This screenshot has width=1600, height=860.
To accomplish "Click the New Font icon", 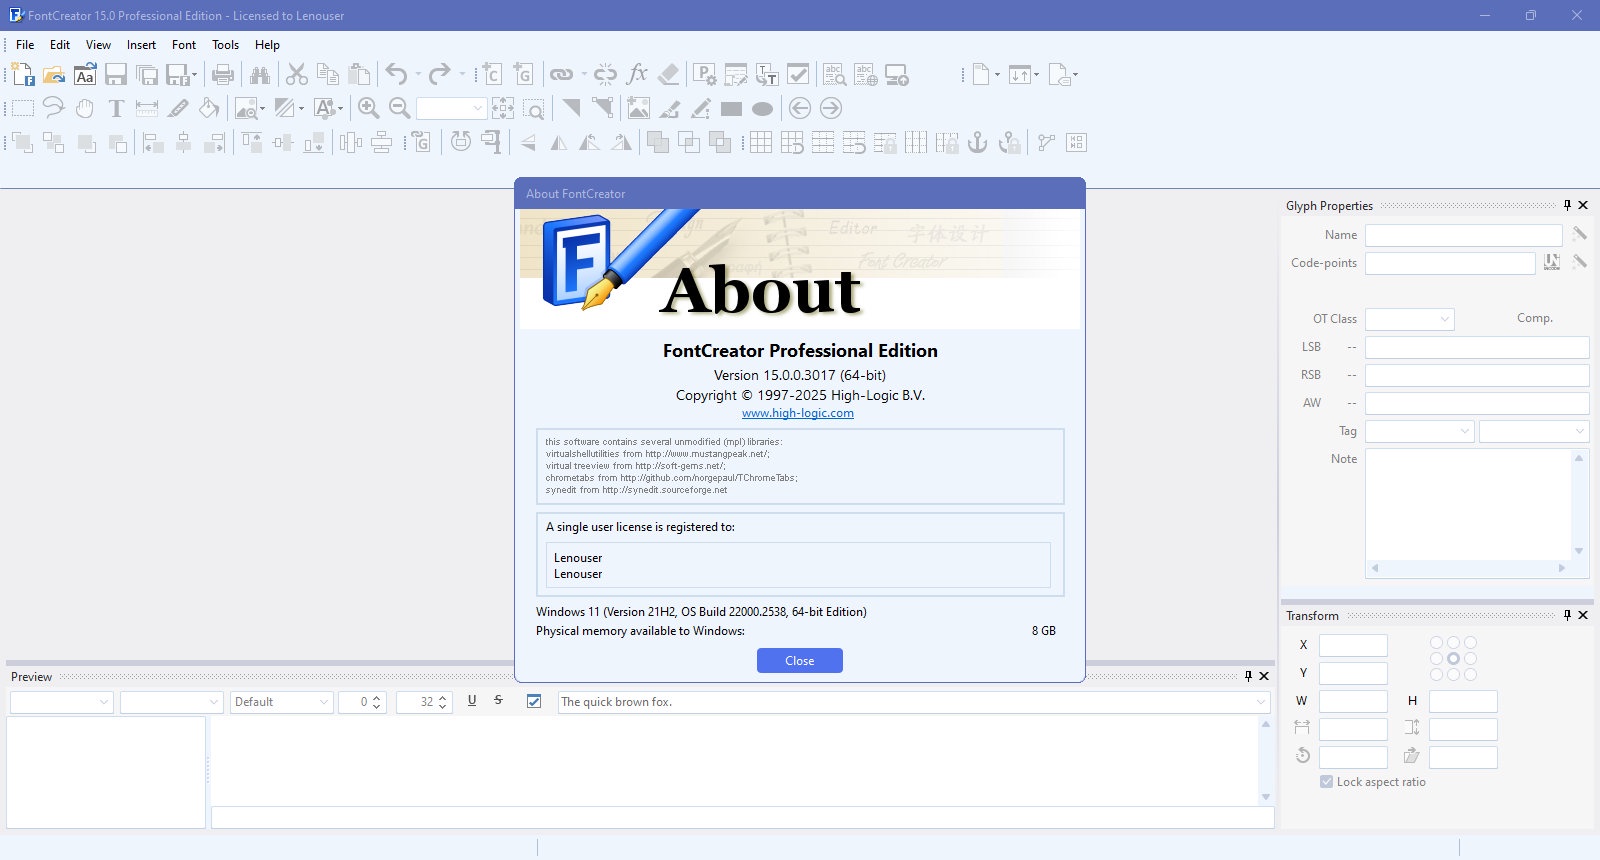I will (x=23, y=74).
